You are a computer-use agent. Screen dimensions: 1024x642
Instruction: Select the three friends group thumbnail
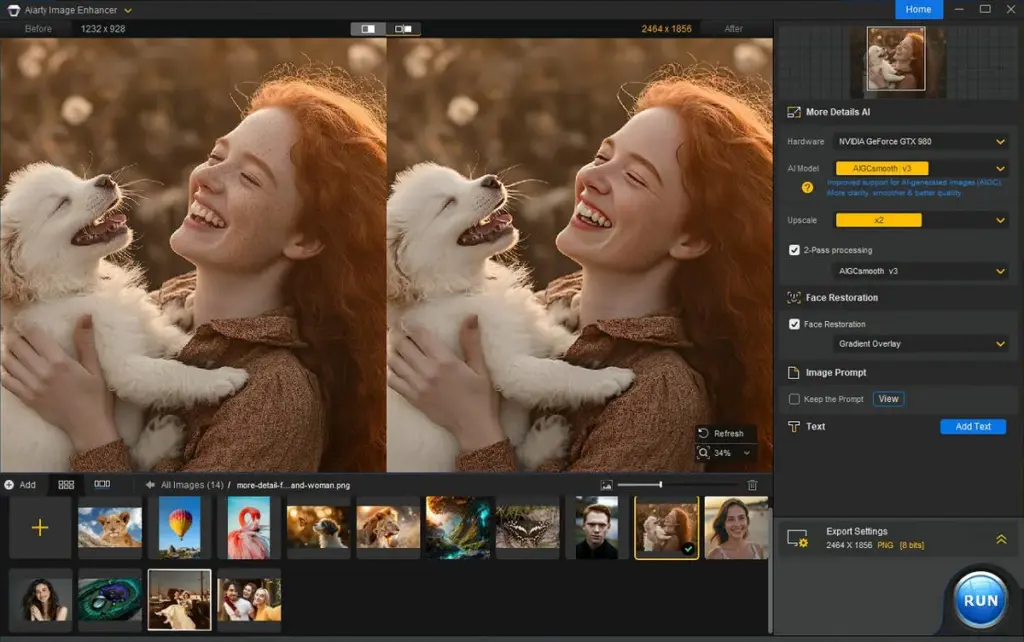point(249,600)
